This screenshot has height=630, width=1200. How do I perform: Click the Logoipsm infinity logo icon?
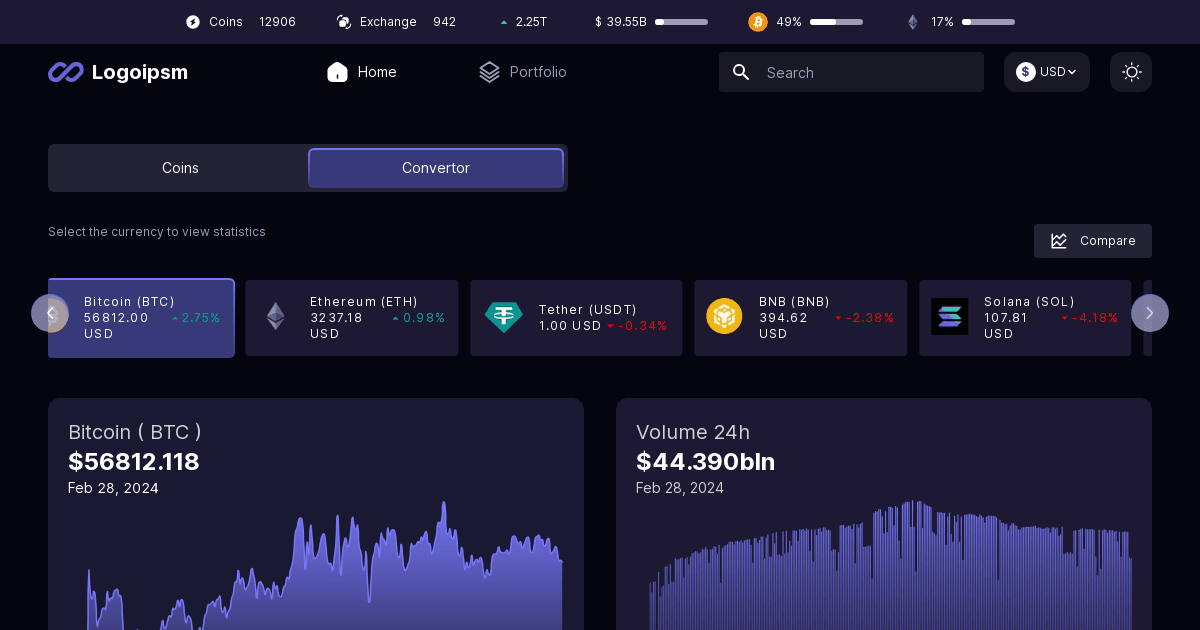pos(66,72)
